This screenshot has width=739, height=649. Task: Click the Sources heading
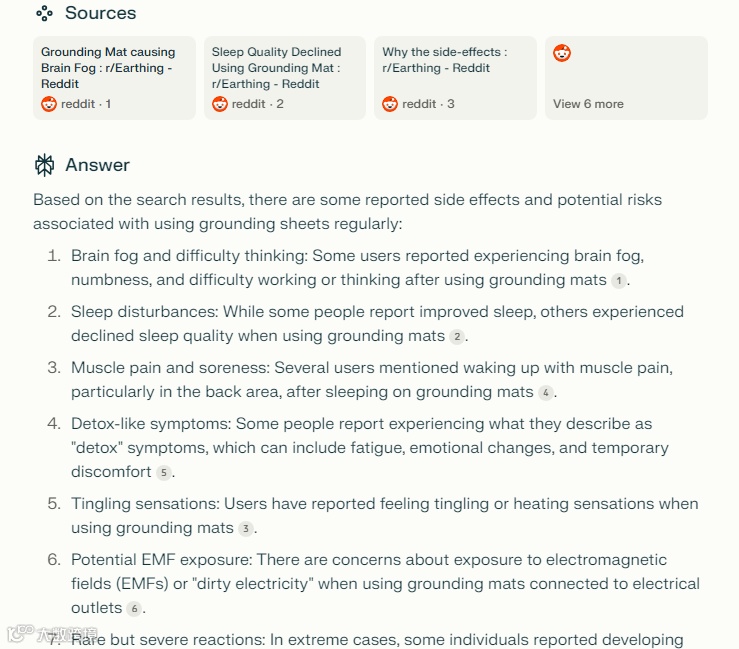coord(100,13)
